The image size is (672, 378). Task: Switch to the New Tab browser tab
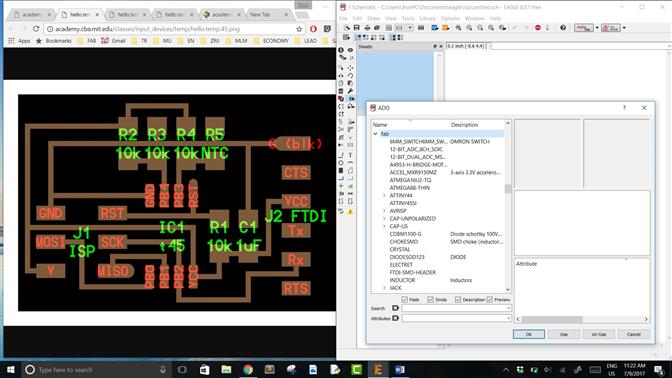(x=260, y=15)
